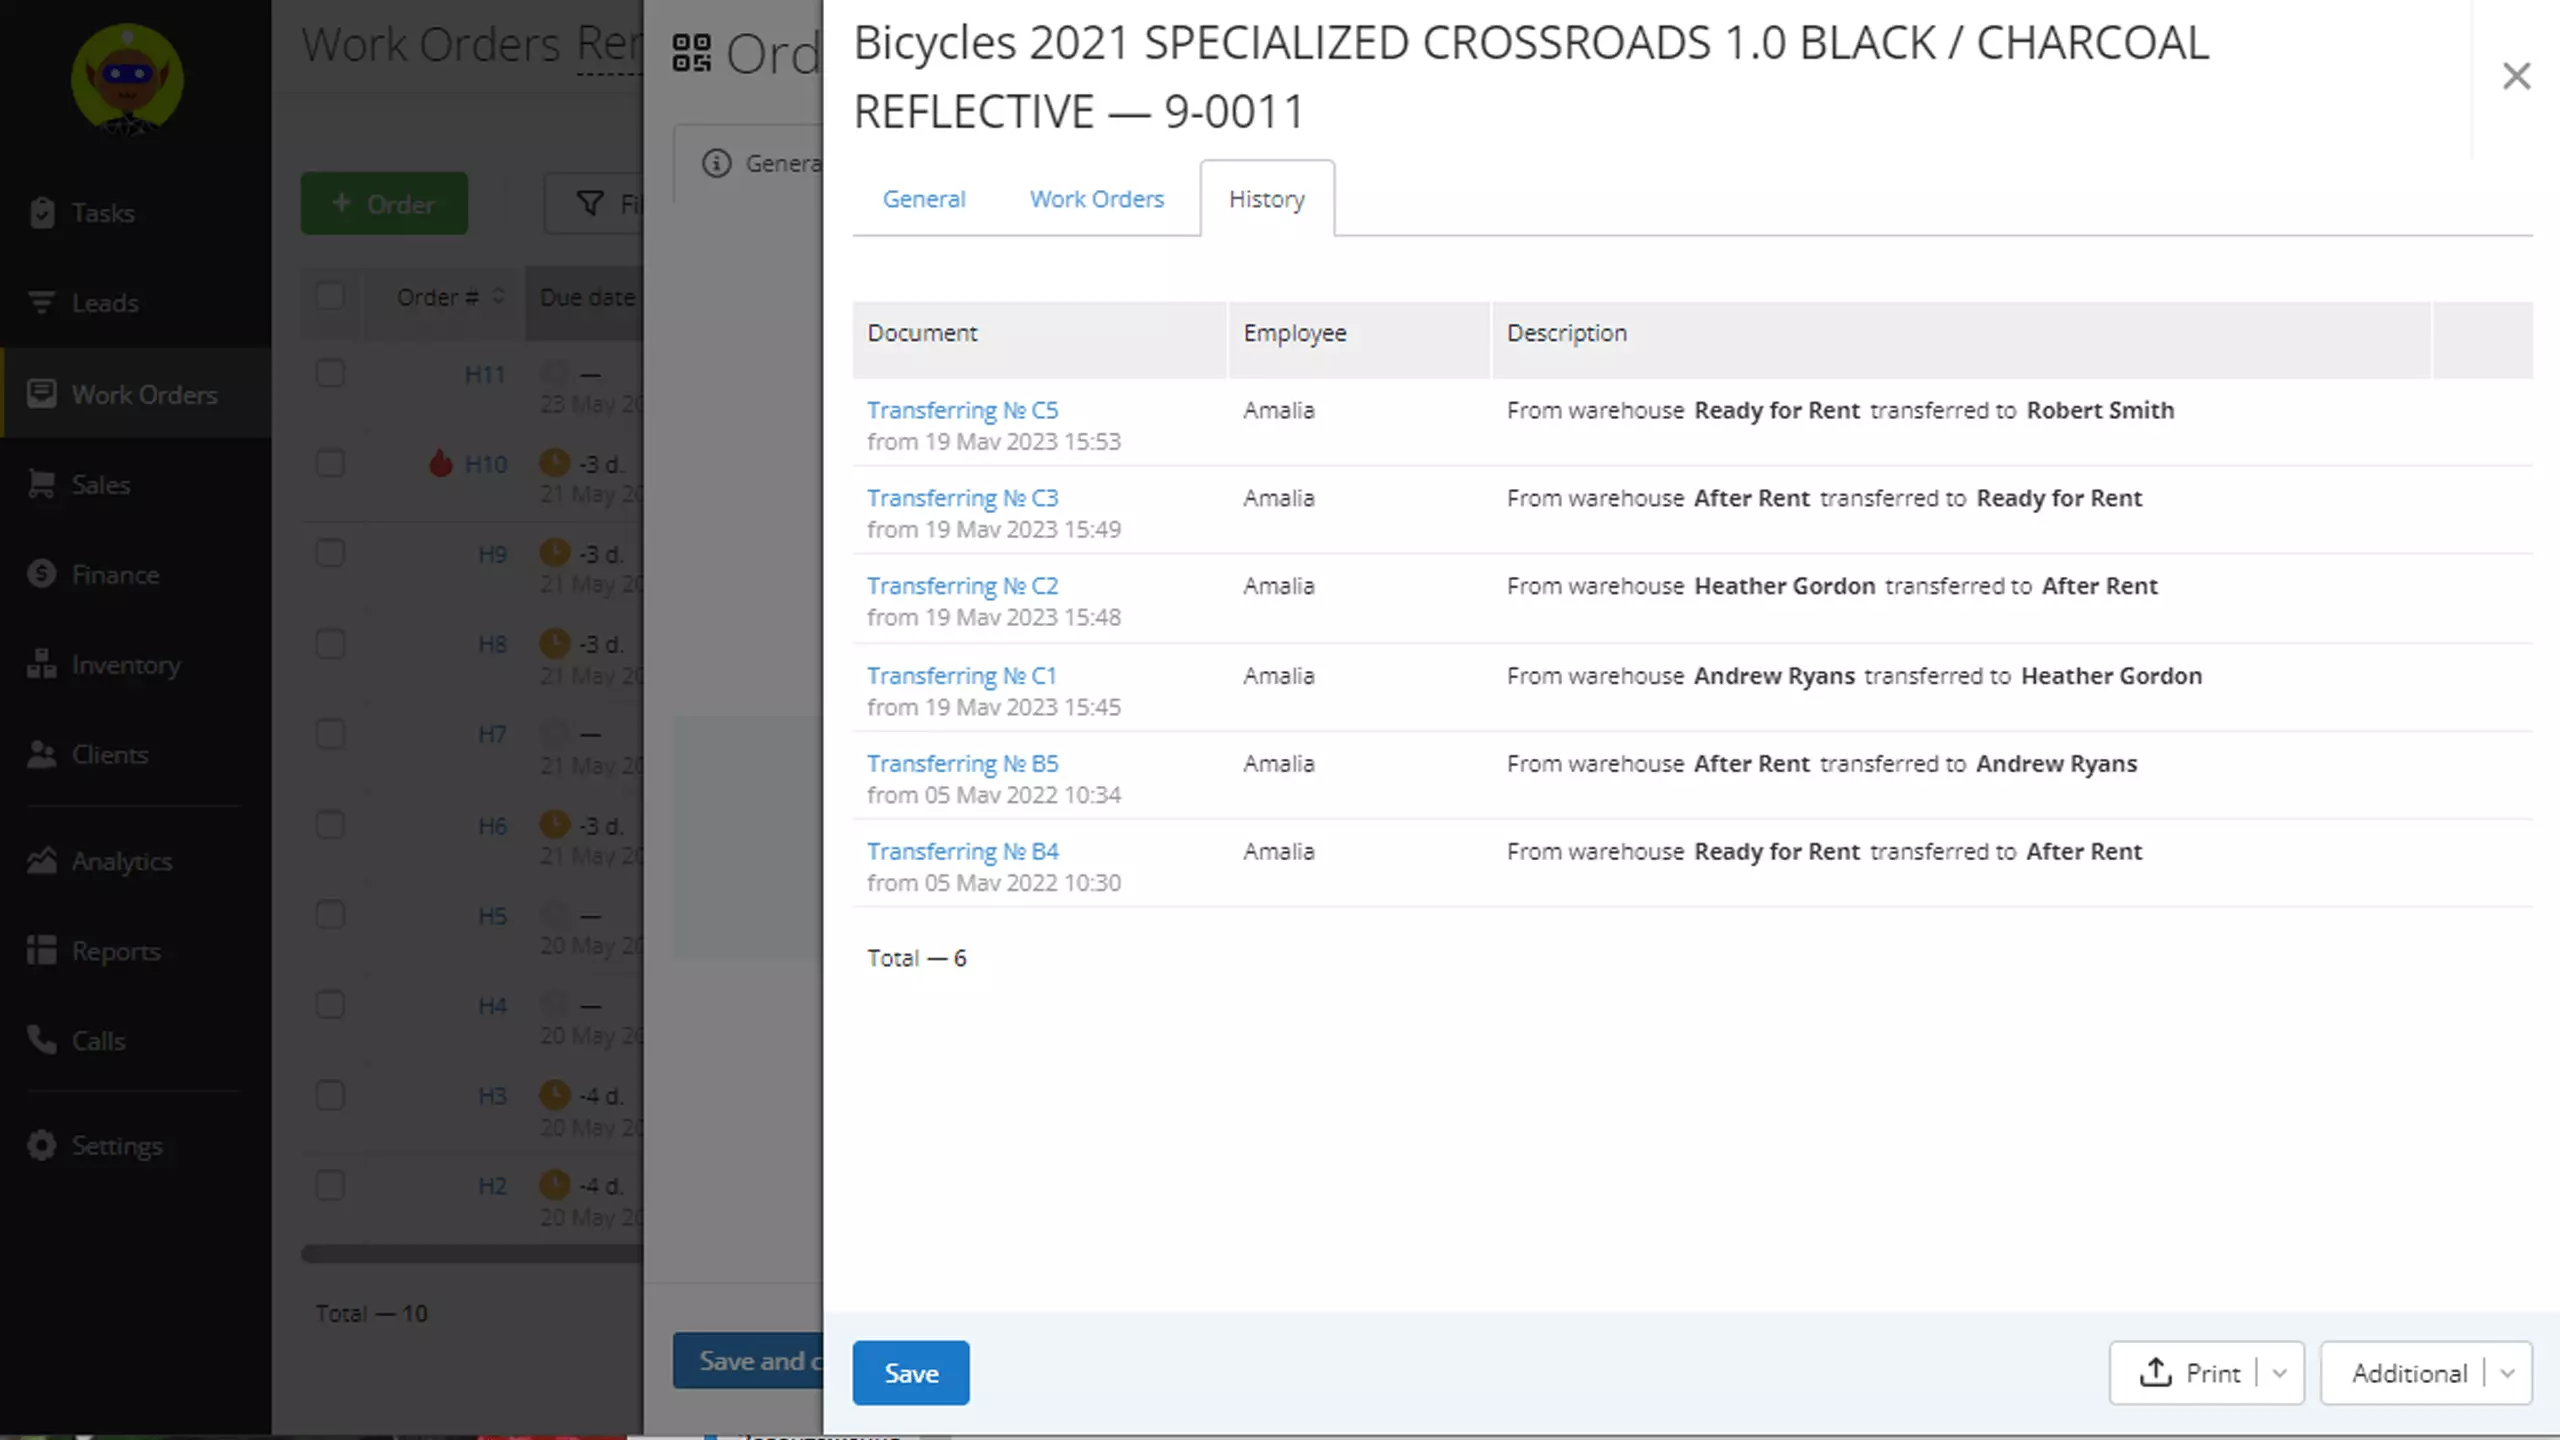Screen dimensions: 2560x1440
Task: Check the box for order H8
Action: pyautogui.click(x=330, y=643)
